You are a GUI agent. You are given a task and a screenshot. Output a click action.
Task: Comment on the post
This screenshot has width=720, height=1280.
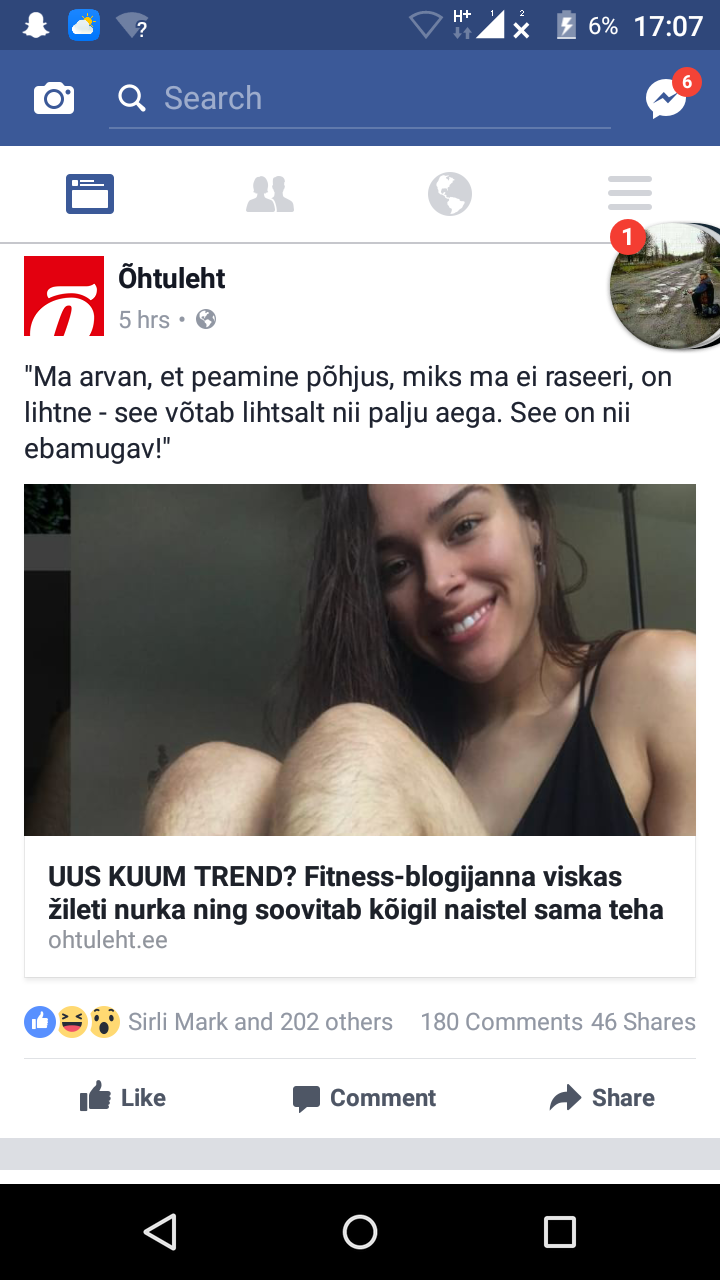pyautogui.click(x=364, y=1098)
